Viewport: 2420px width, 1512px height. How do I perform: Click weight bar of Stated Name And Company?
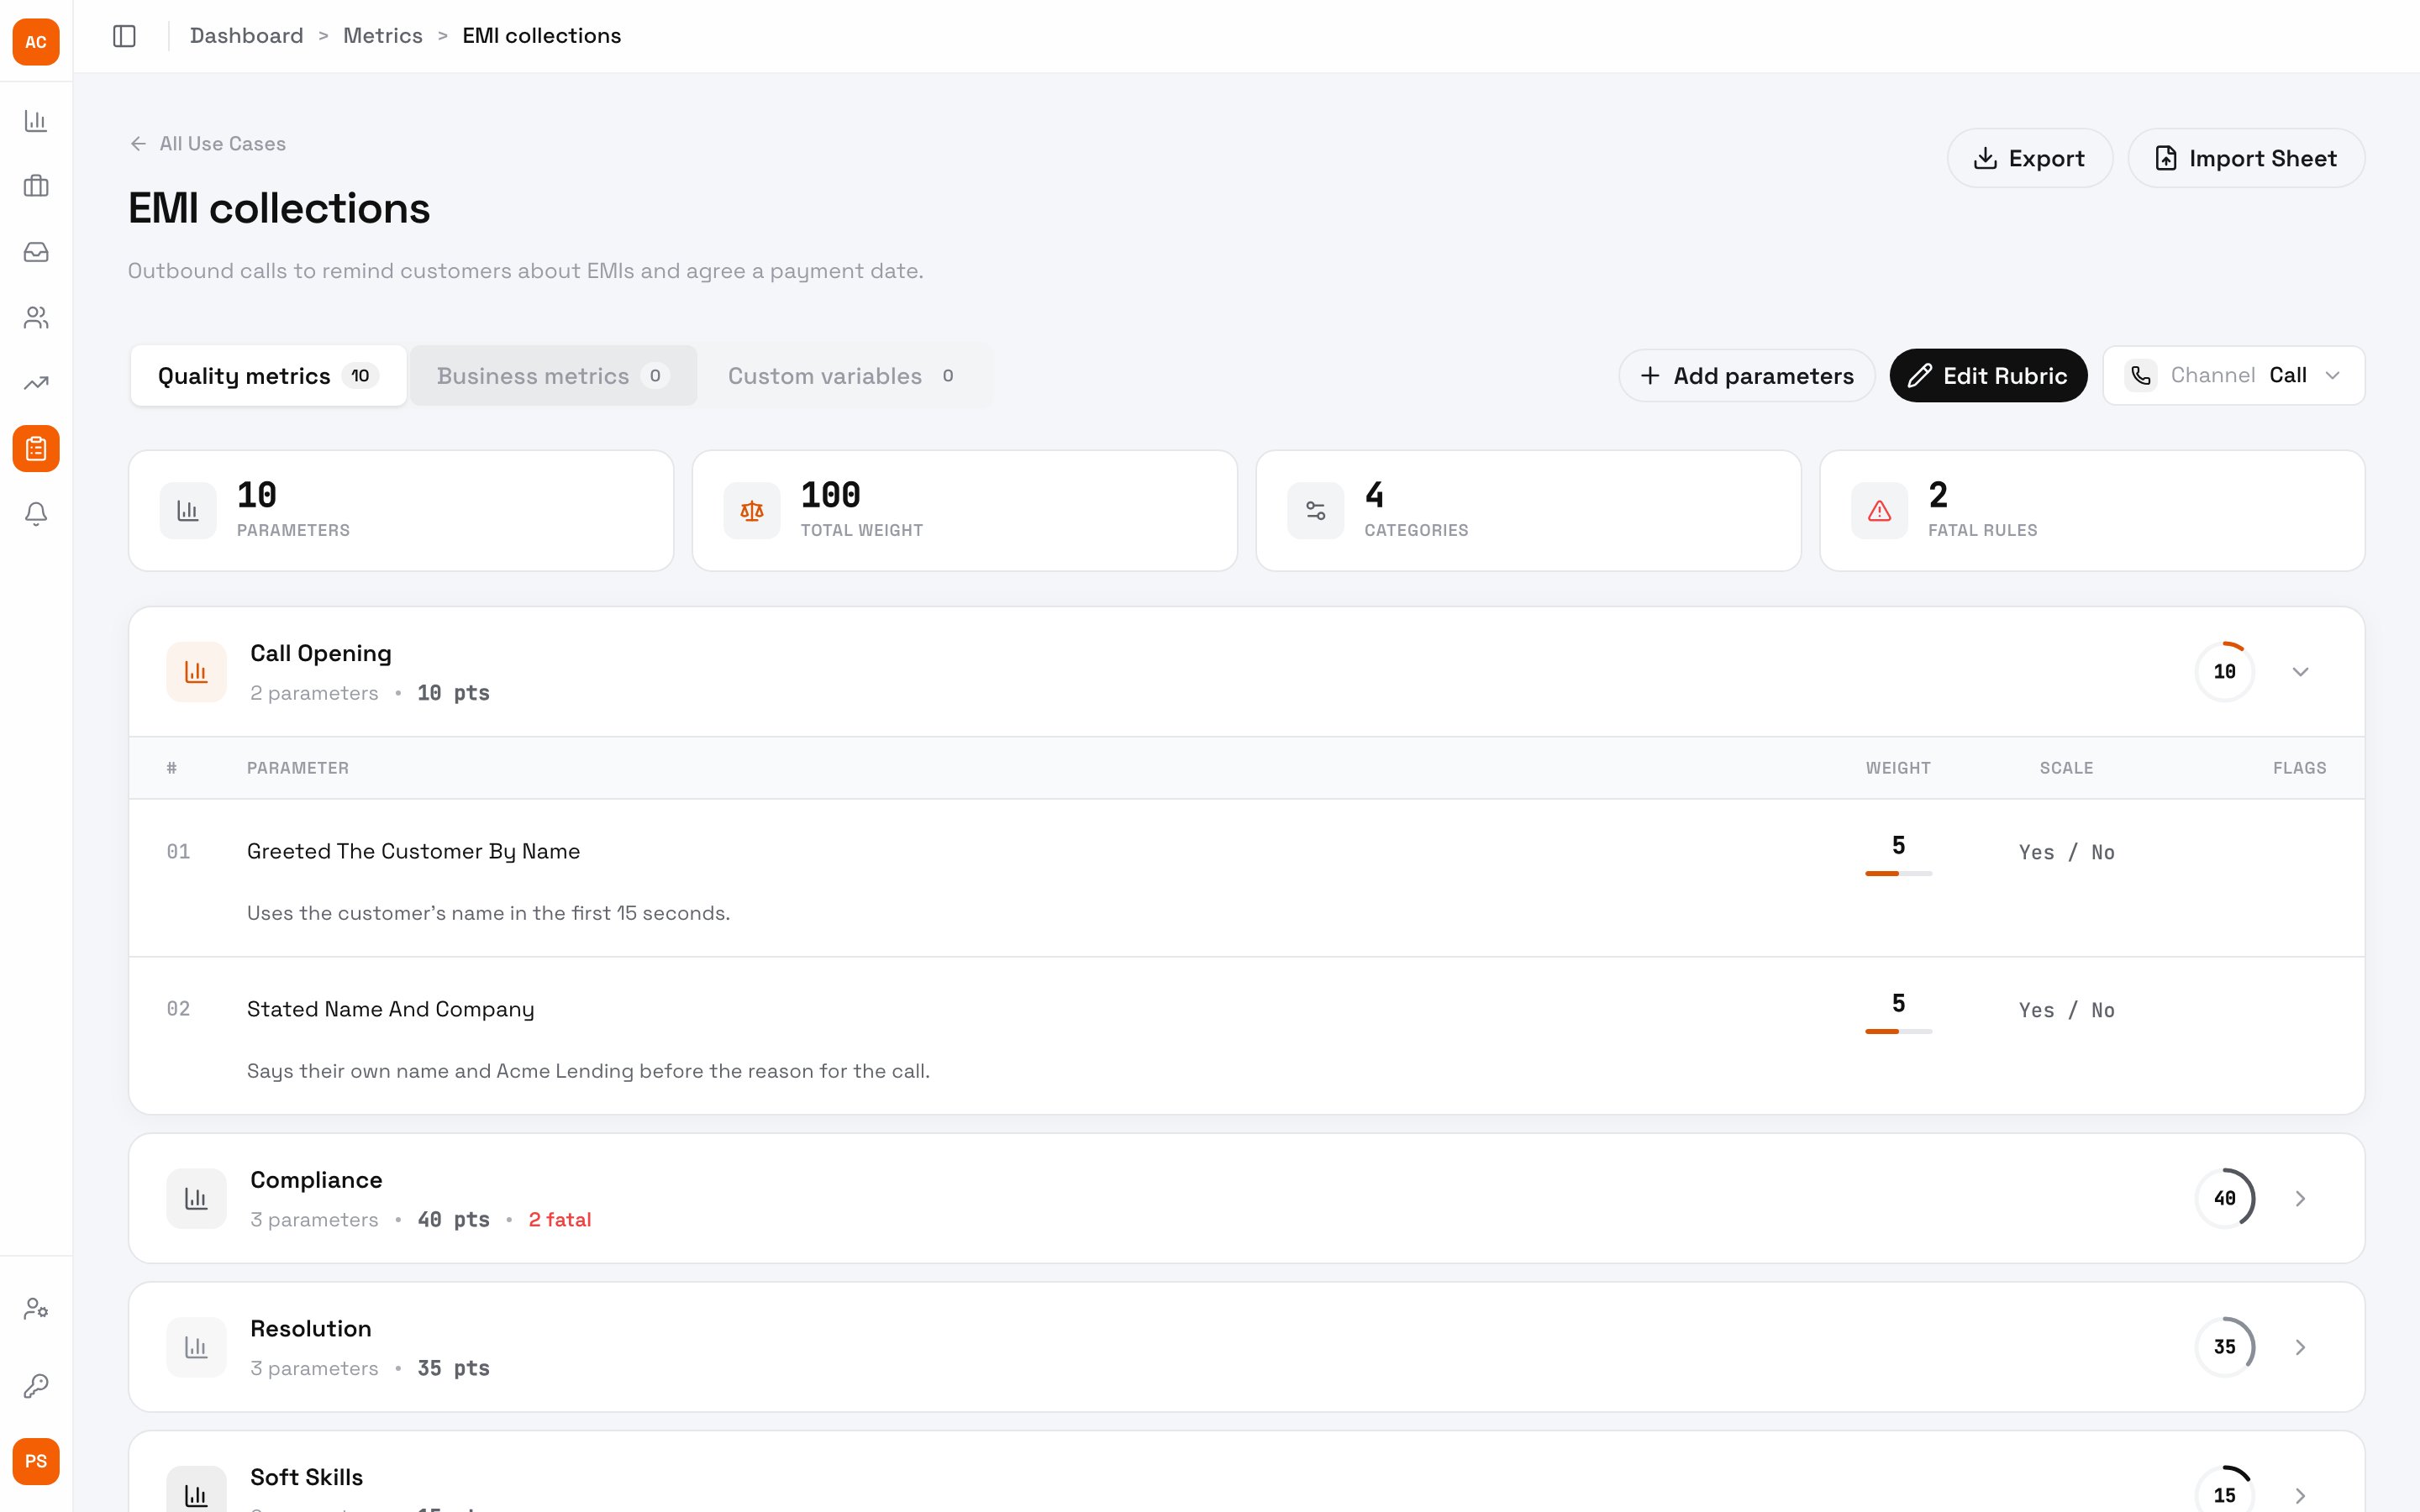click(1898, 1031)
